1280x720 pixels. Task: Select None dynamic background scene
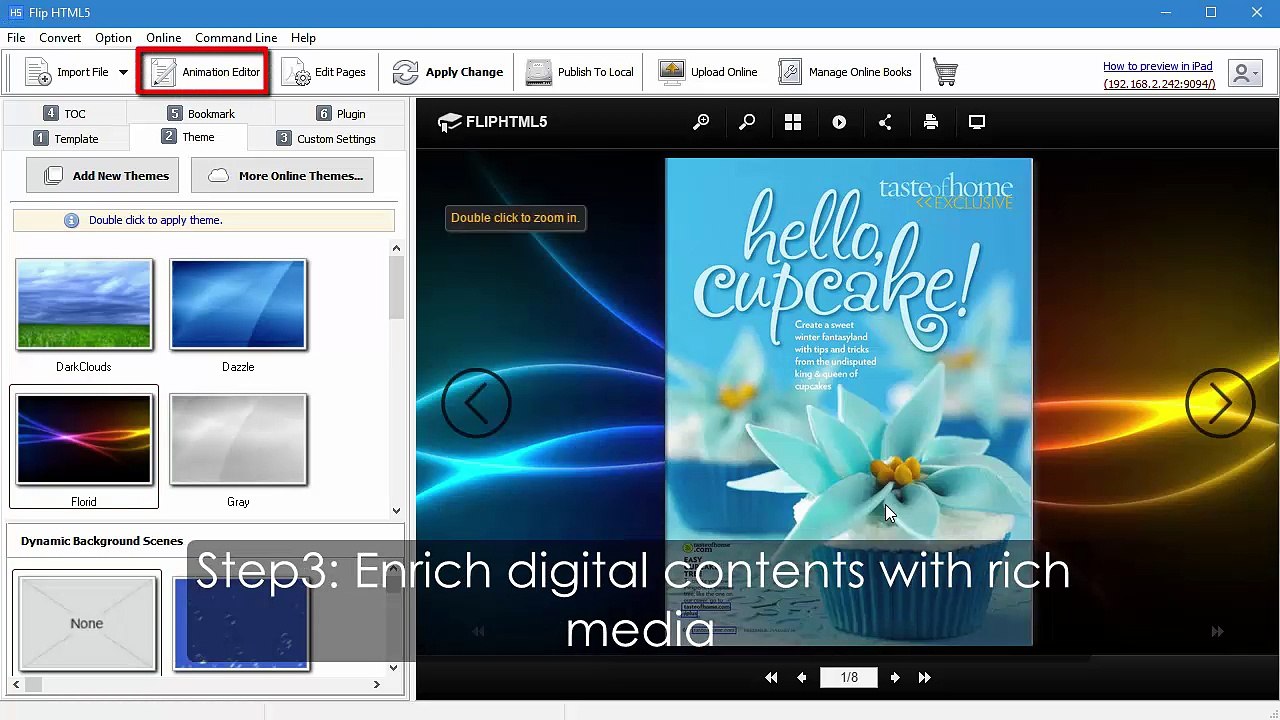tap(87, 622)
